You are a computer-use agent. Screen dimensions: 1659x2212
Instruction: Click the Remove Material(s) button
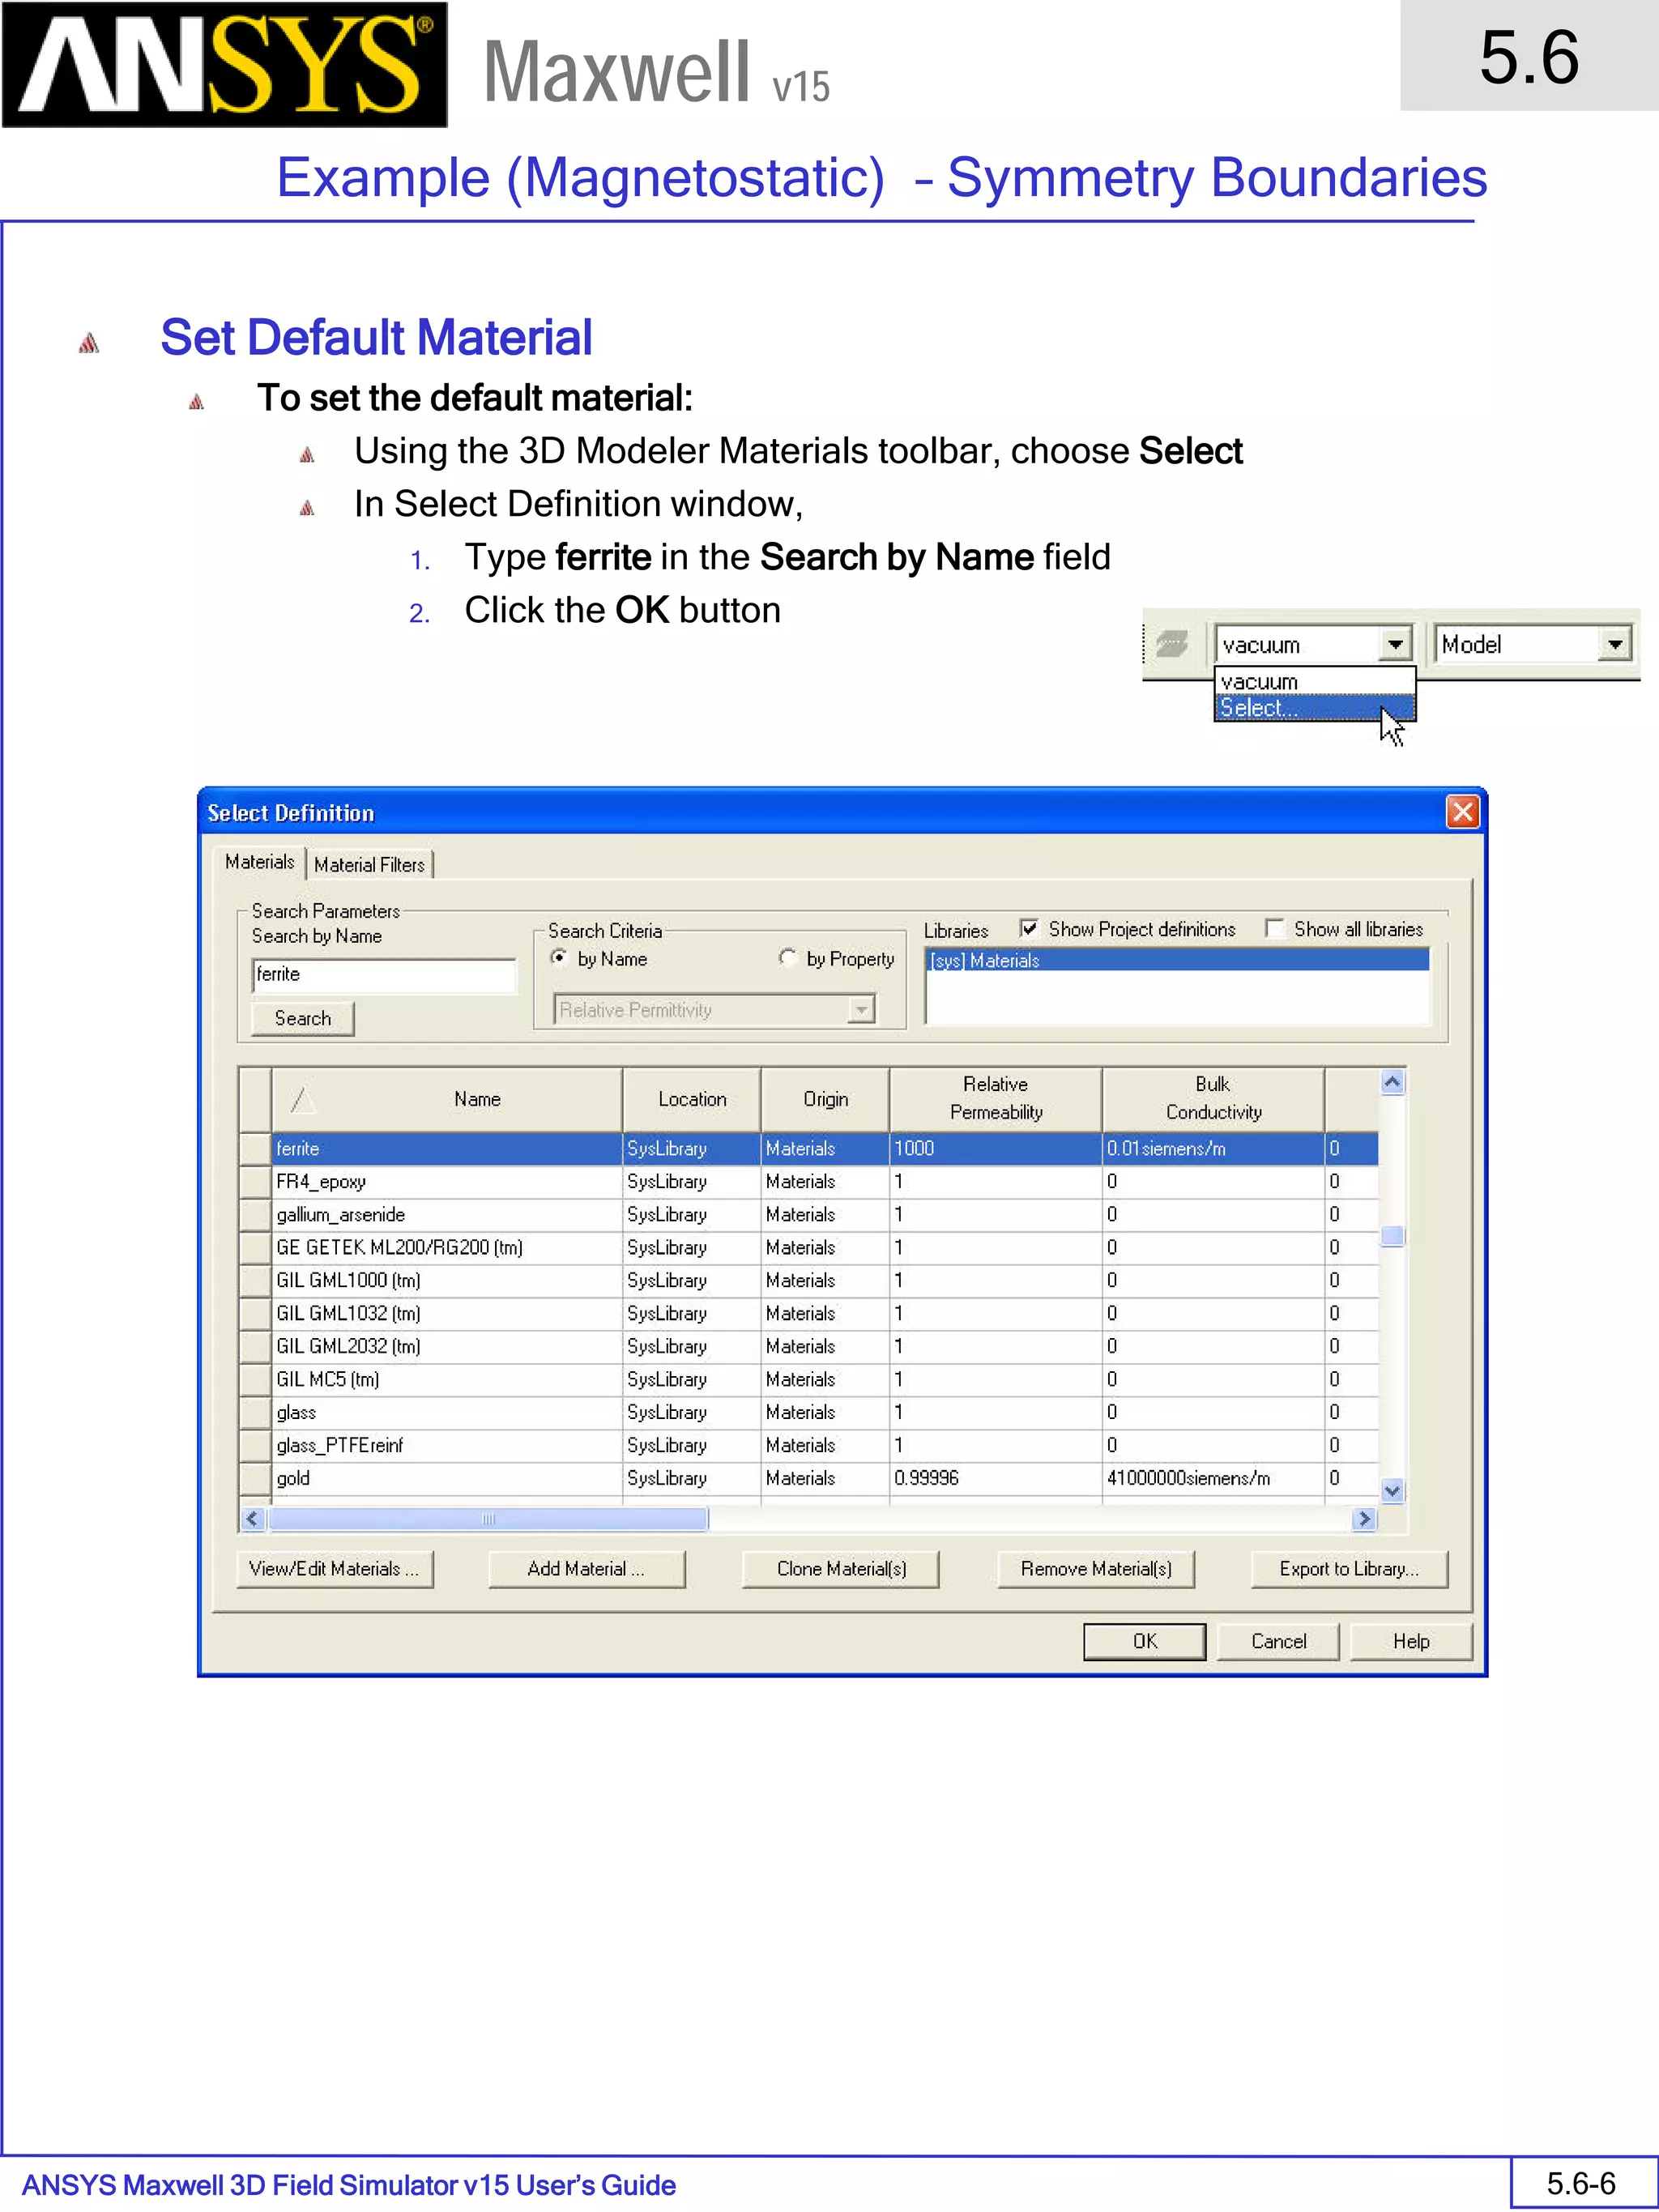(1096, 1569)
